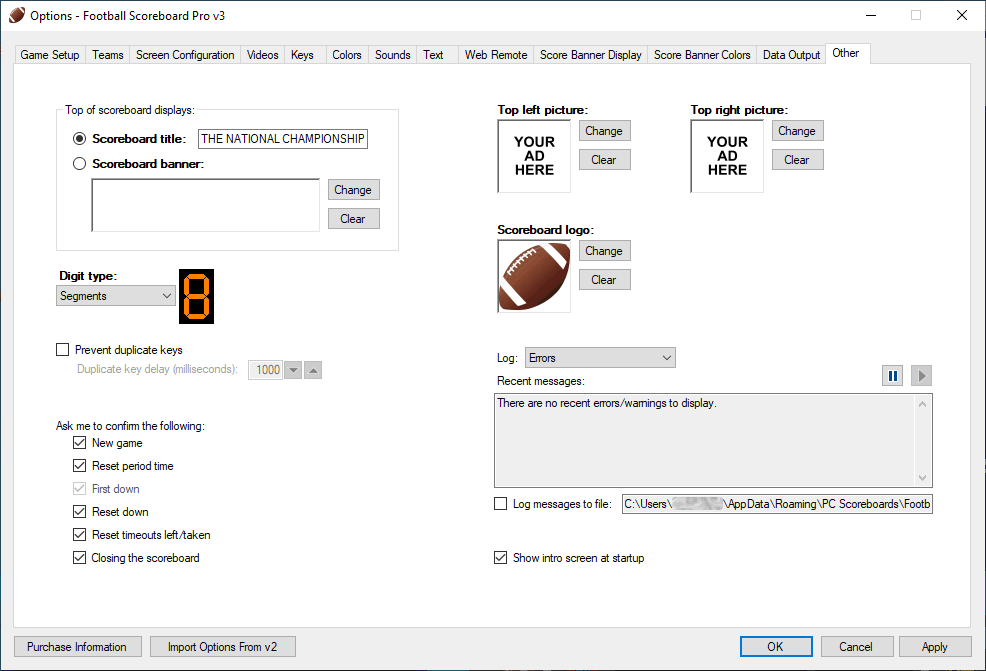Screen dimensions: 986x671
Task: Enable Log messages to file
Action: coord(501,504)
